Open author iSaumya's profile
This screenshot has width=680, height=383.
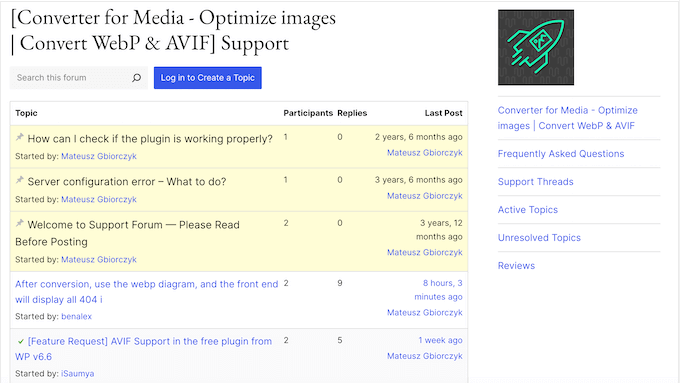point(78,373)
